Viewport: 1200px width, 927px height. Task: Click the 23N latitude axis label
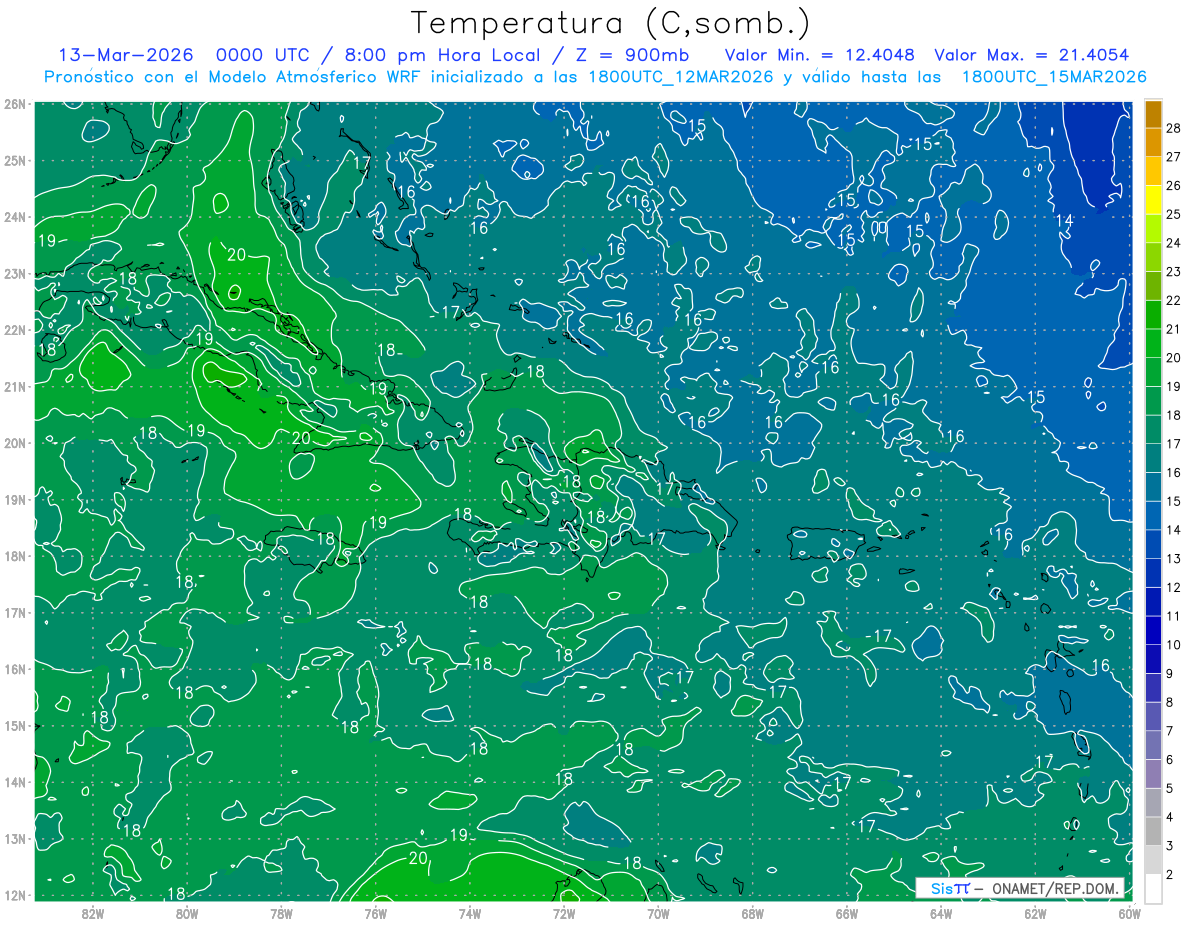tap(15, 274)
